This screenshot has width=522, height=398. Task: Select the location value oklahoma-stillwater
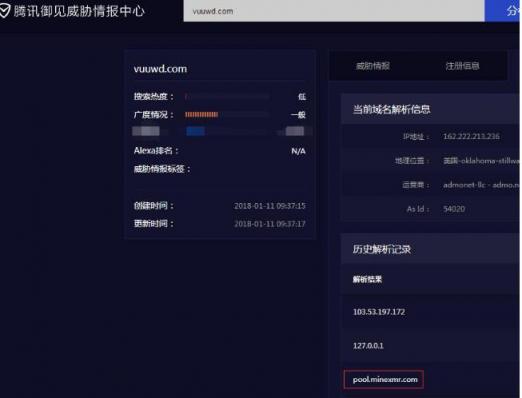pos(481,161)
